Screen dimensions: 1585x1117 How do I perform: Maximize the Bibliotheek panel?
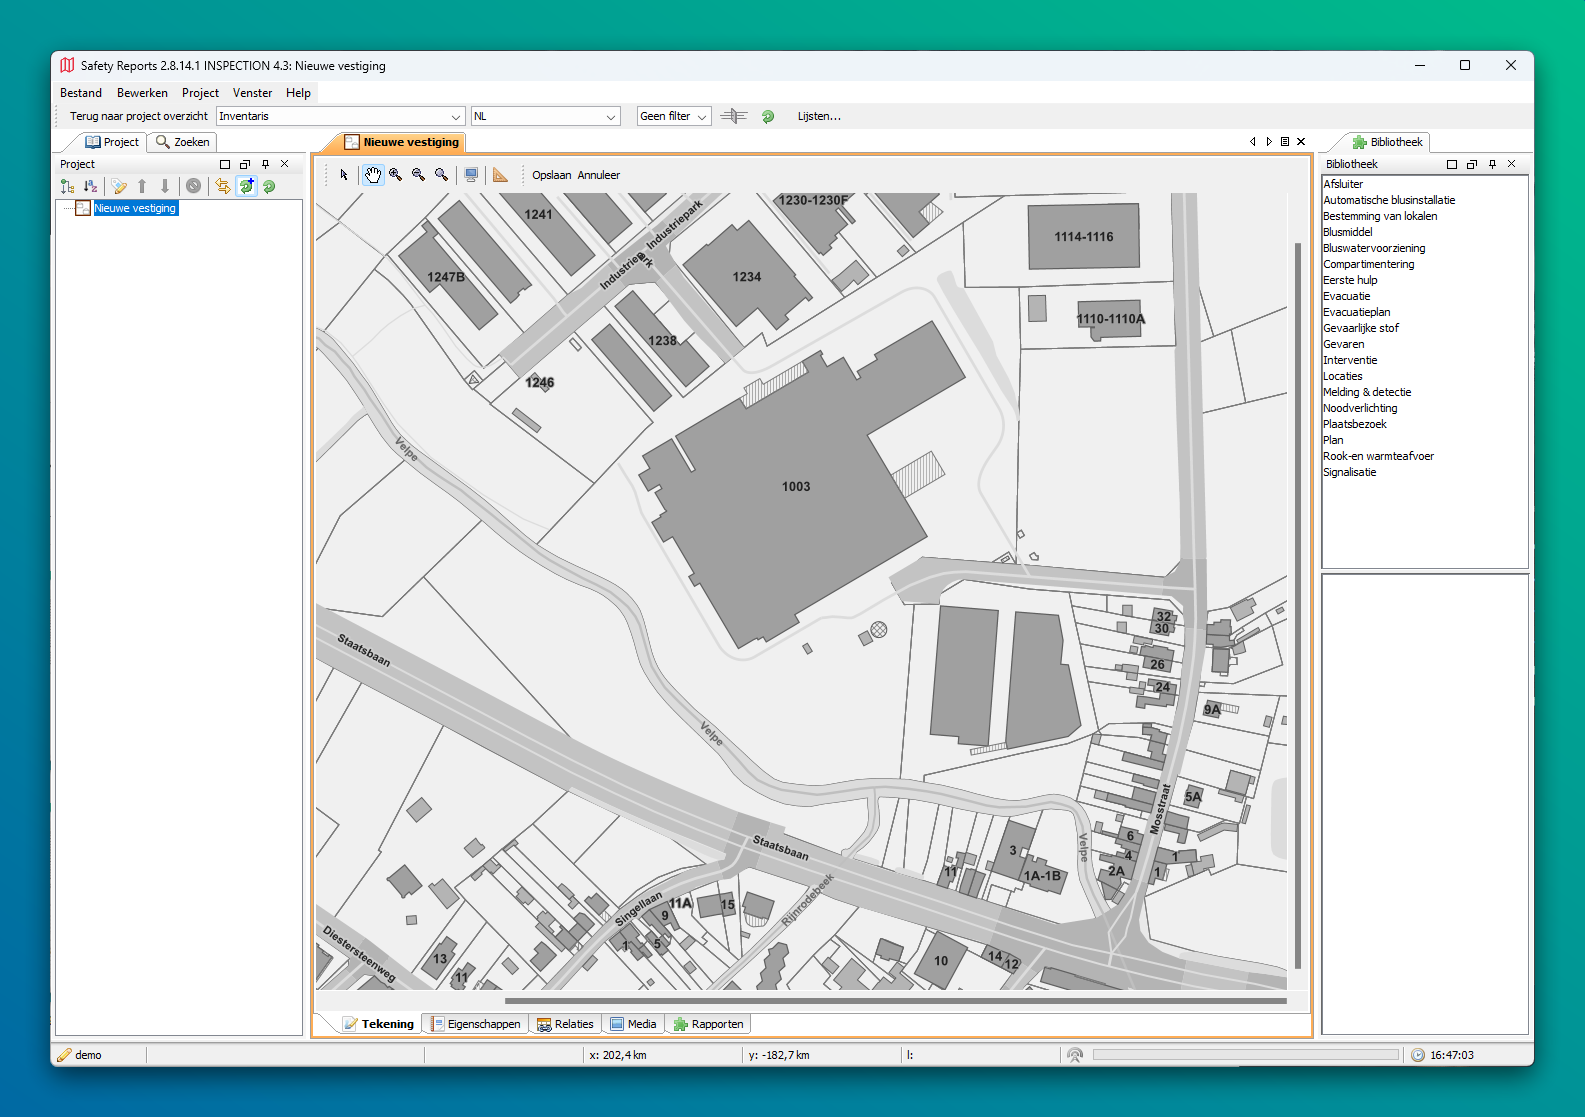tap(1452, 164)
